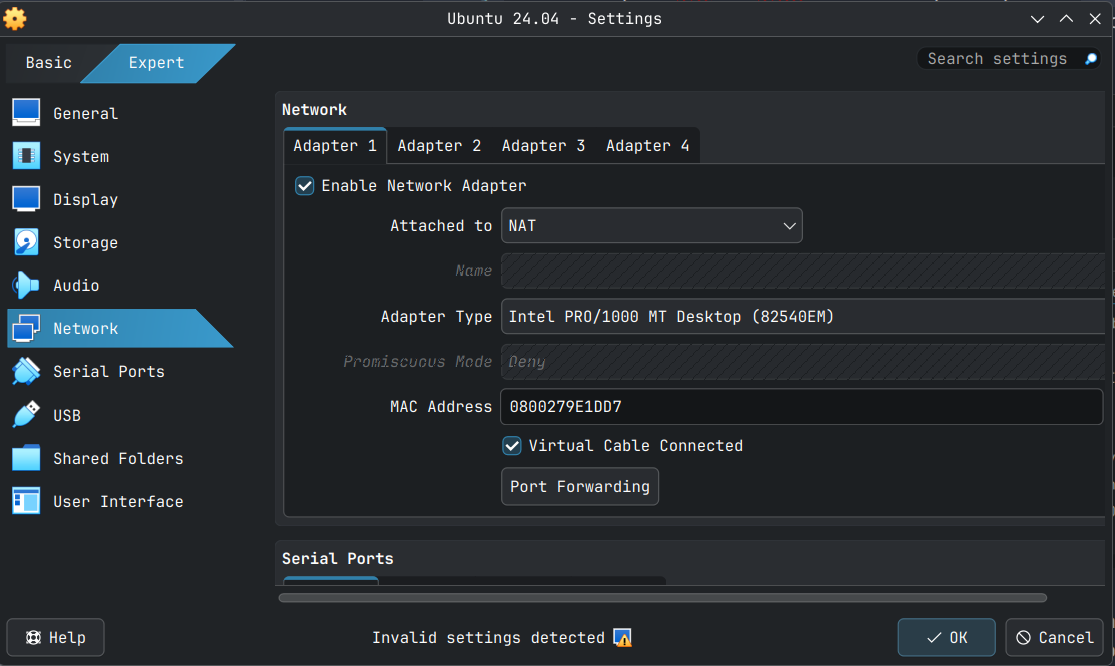This screenshot has height=666, width=1115.
Task: Click the horizontal scrollbar at the bottom
Action: click(x=662, y=598)
